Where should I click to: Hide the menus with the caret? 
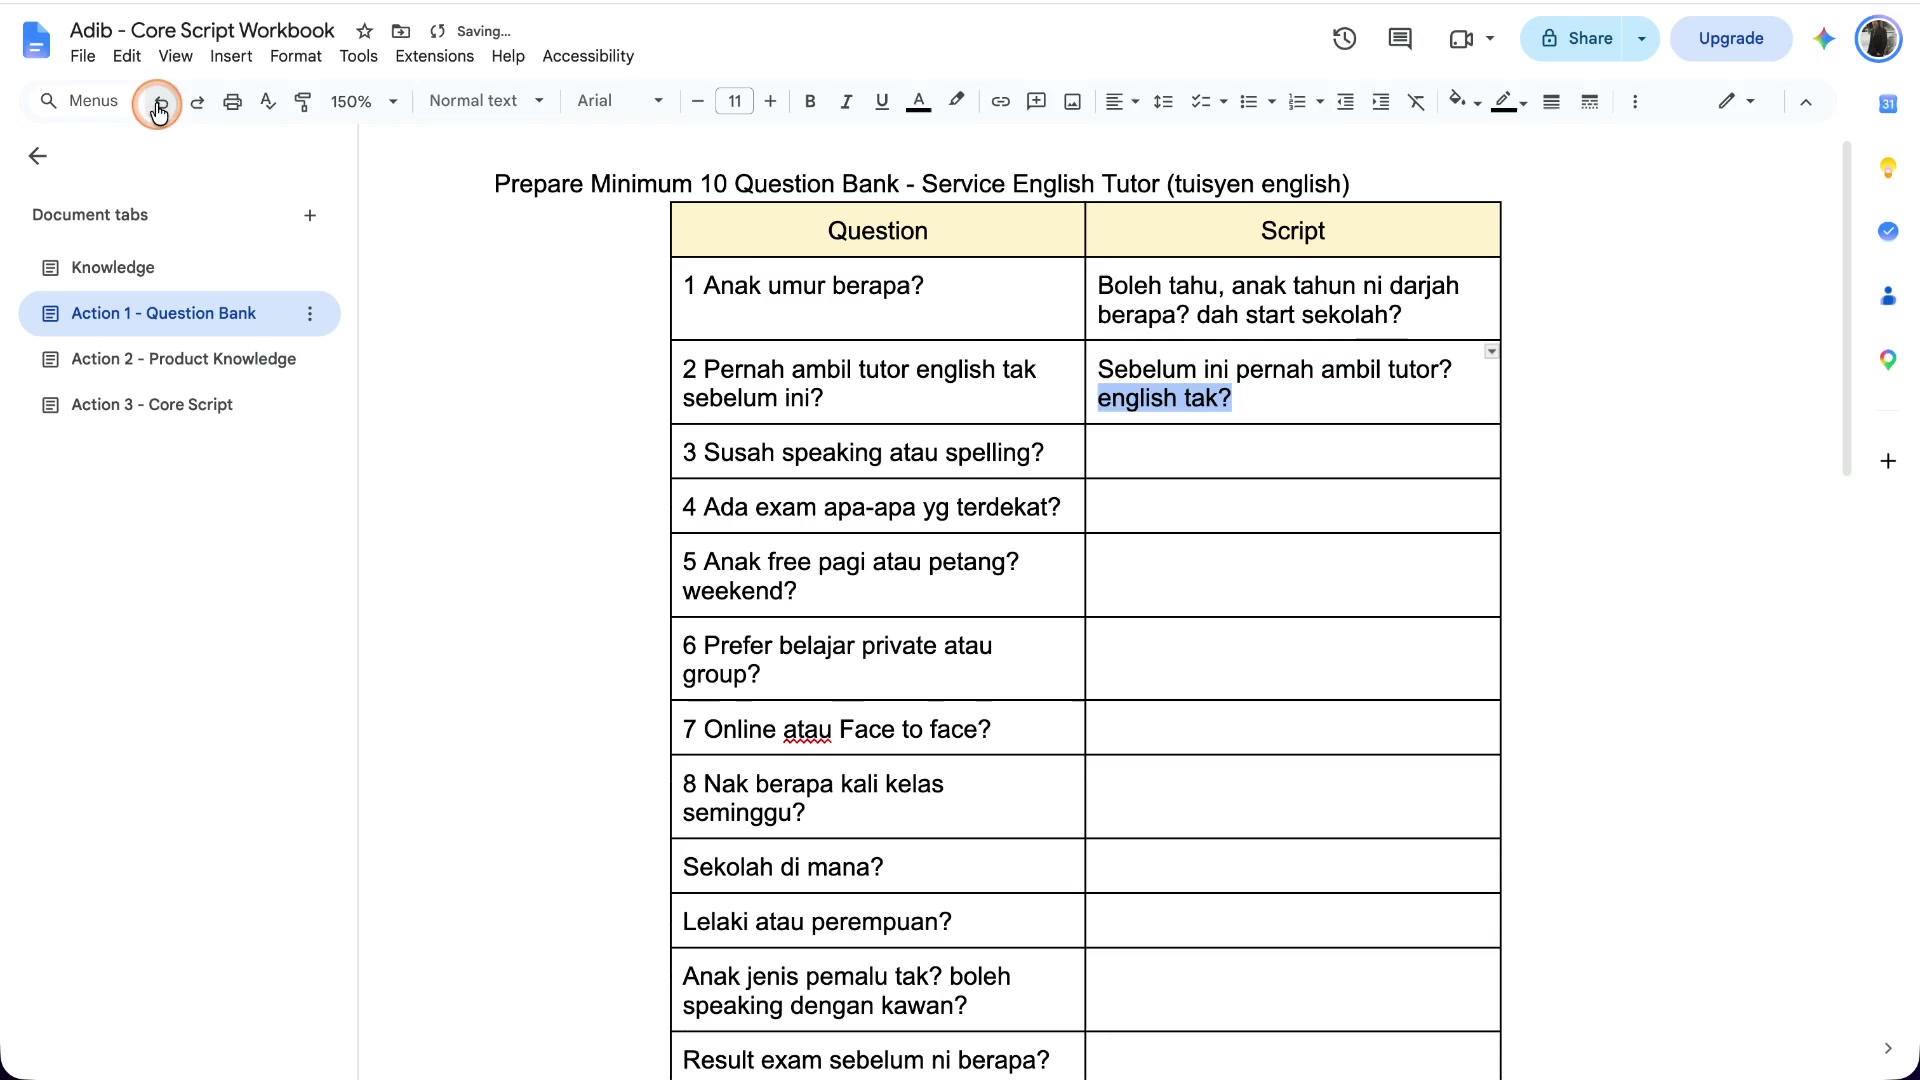(1806, 102)
